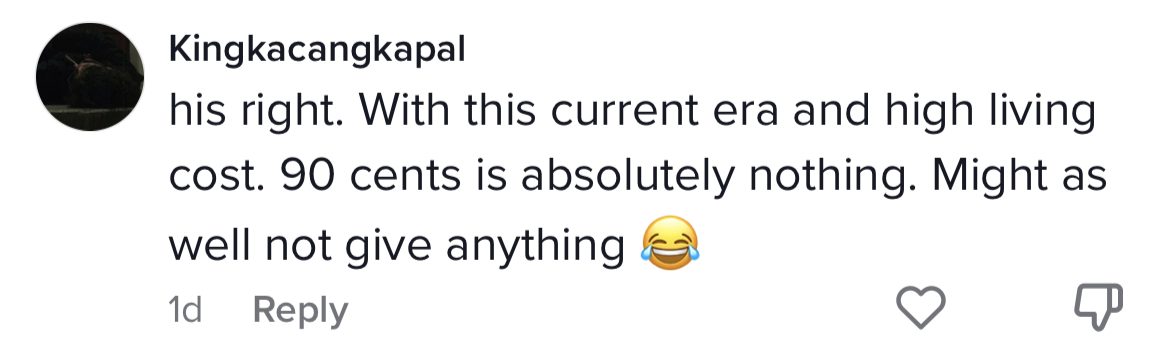Click the word 'cost.' in second line
The width and height of the screenshot is (1170, 364).
218,178
